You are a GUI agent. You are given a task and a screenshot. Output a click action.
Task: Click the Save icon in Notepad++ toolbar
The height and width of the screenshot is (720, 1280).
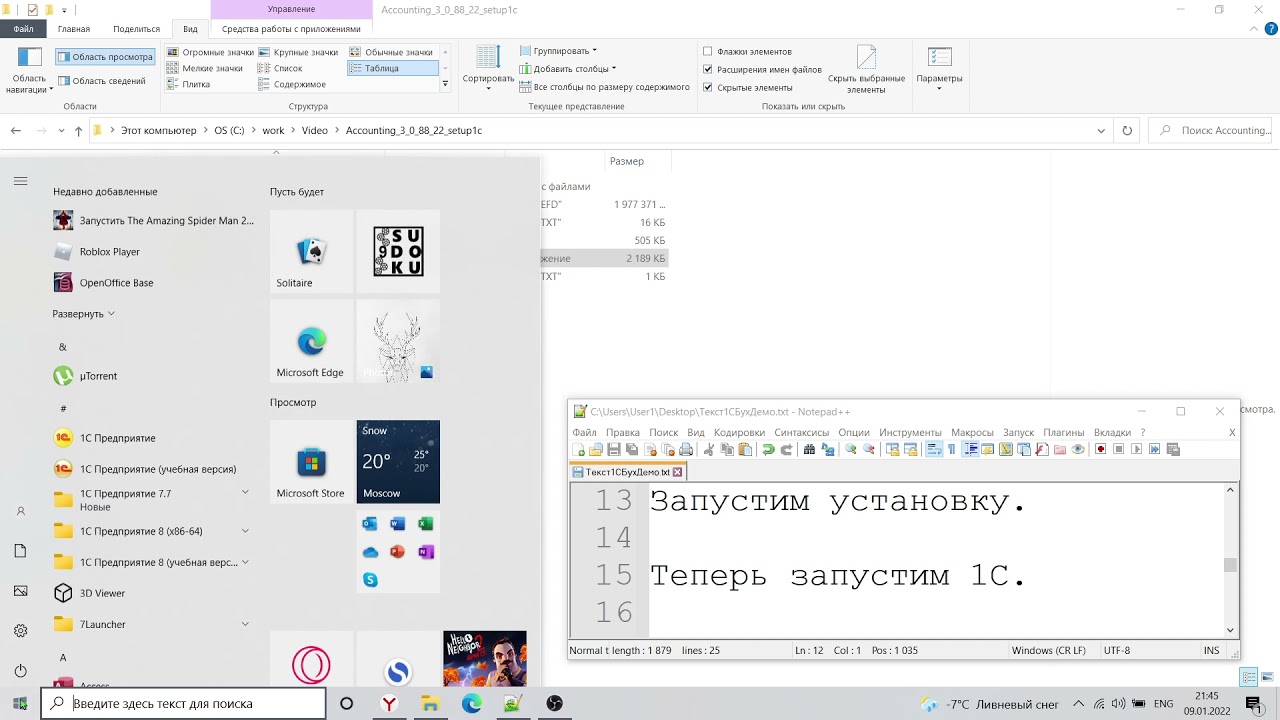pos(614,450)
